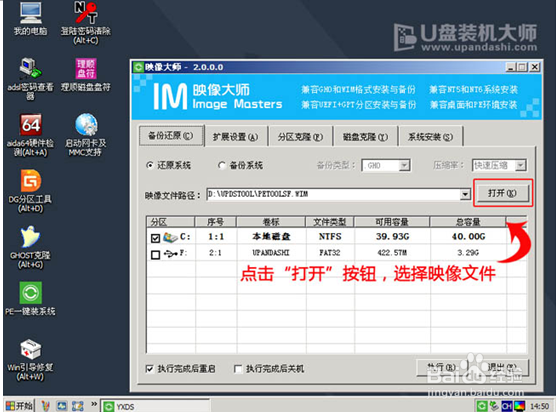Switch to 系统安装 tab
This screenshot has height=412, width=556.
[x=430, y=137]
